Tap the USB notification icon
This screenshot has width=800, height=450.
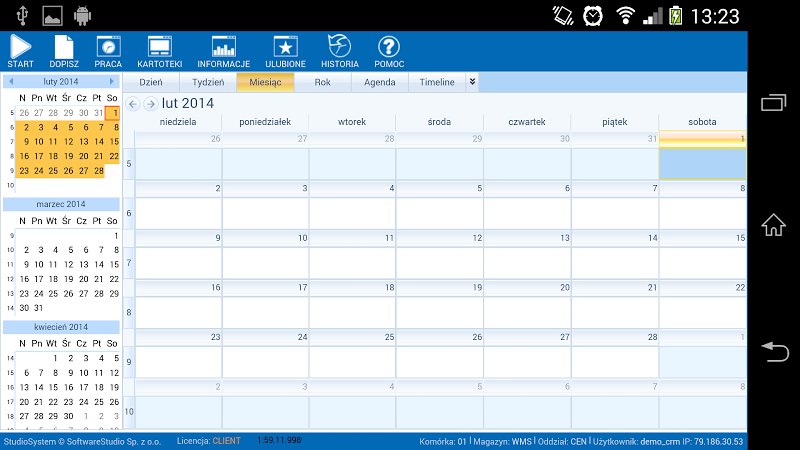click(x=22, y=16)
